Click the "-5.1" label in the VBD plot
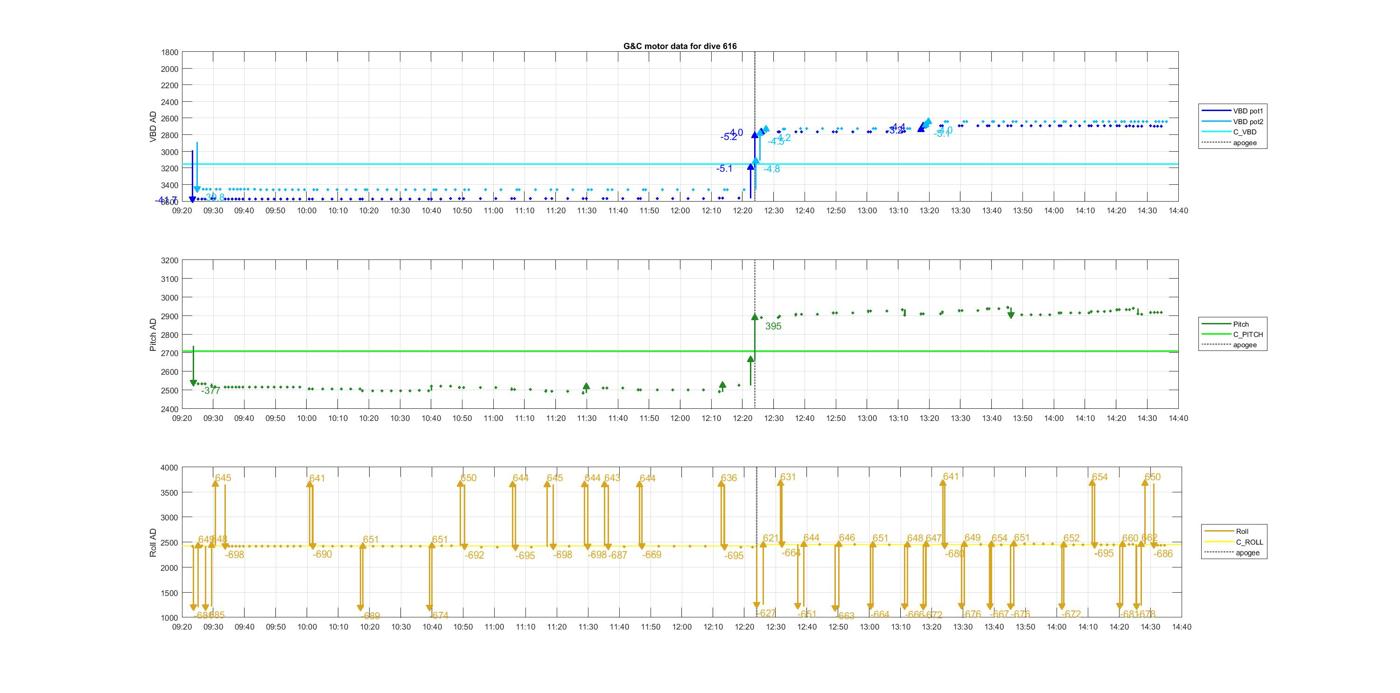 (724, 169)
